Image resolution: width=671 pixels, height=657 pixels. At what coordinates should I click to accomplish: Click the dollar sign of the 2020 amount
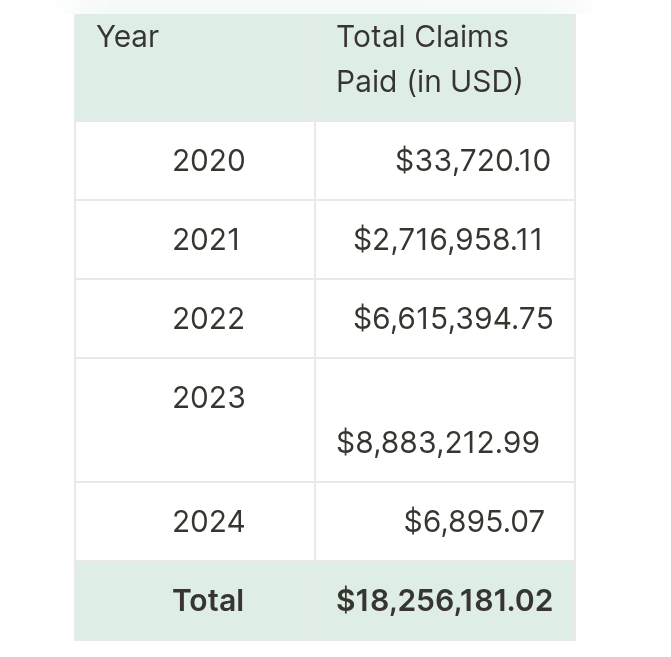(x=404, y=161)
